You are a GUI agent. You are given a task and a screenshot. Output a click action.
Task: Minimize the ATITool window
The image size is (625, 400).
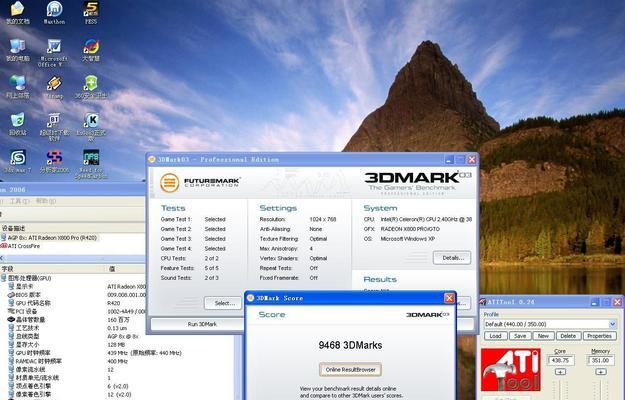tap(595, 302)
